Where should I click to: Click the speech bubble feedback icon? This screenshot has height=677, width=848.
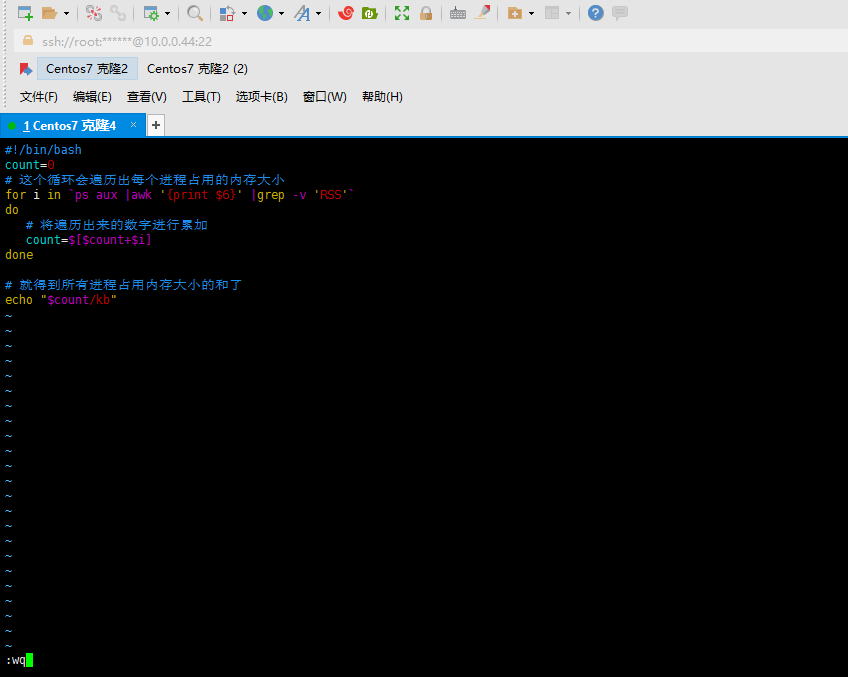[620, 13]
